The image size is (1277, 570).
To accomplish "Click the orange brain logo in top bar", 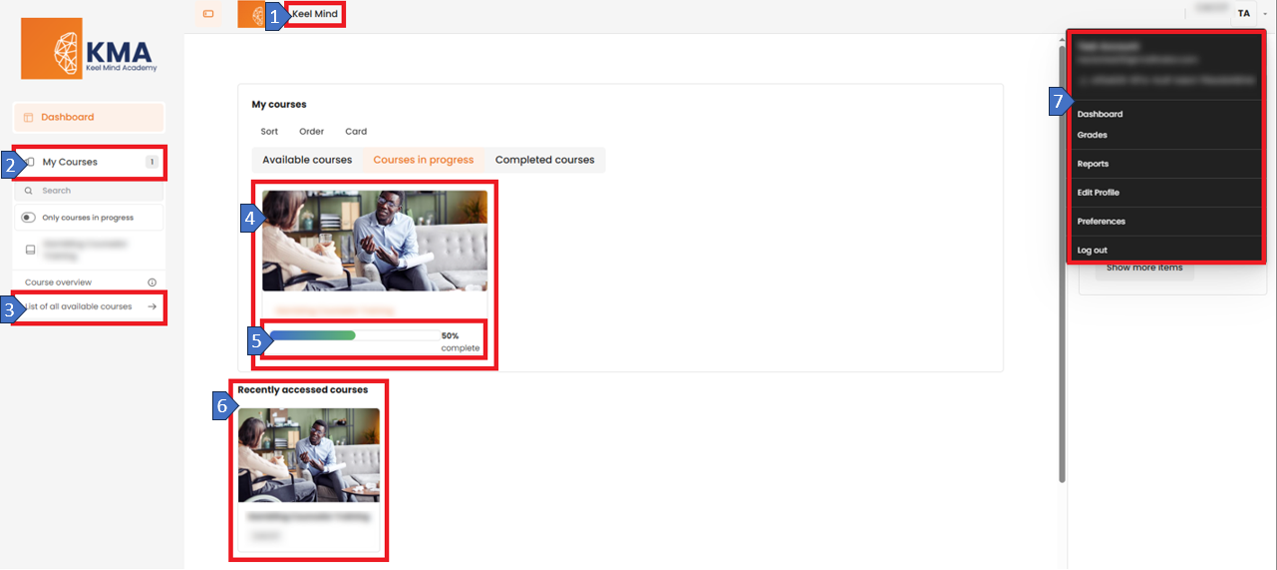I will pos(250,14).
